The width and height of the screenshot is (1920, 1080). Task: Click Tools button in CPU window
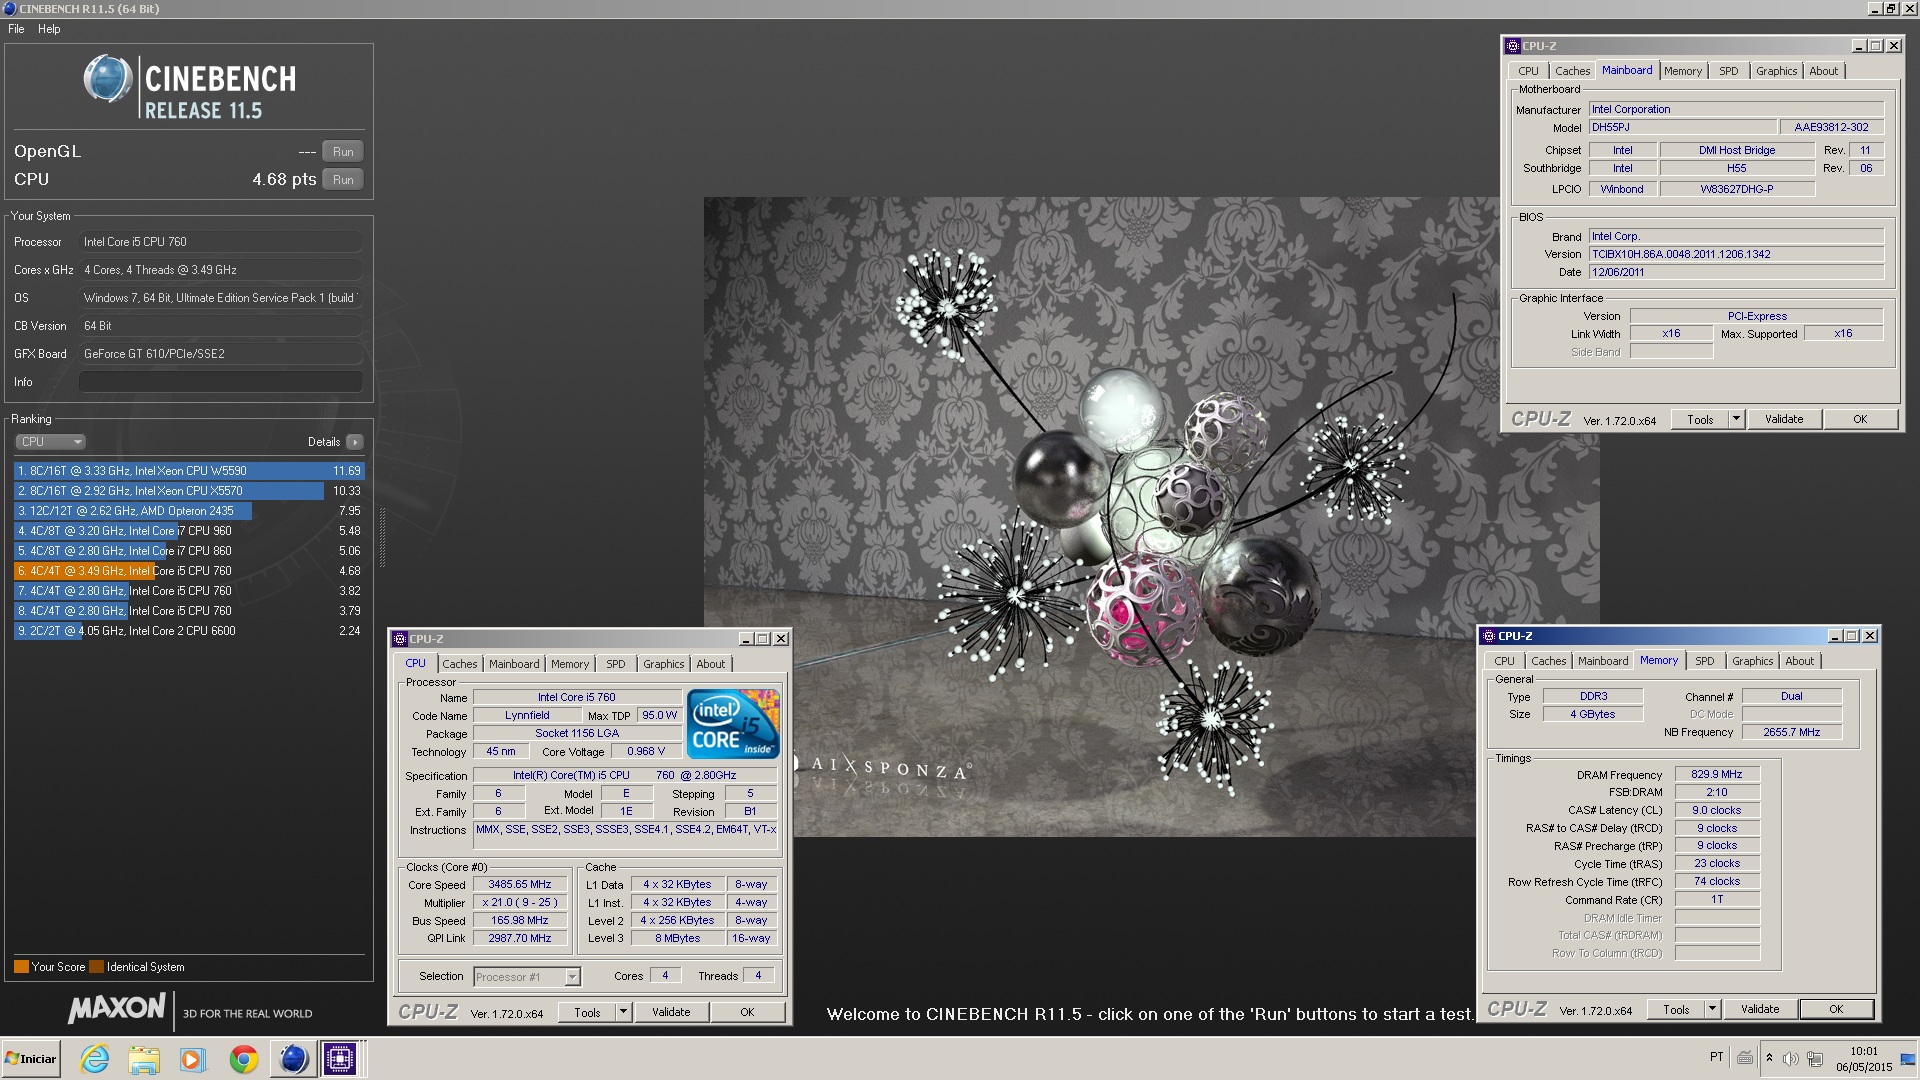click(587, 1012)
